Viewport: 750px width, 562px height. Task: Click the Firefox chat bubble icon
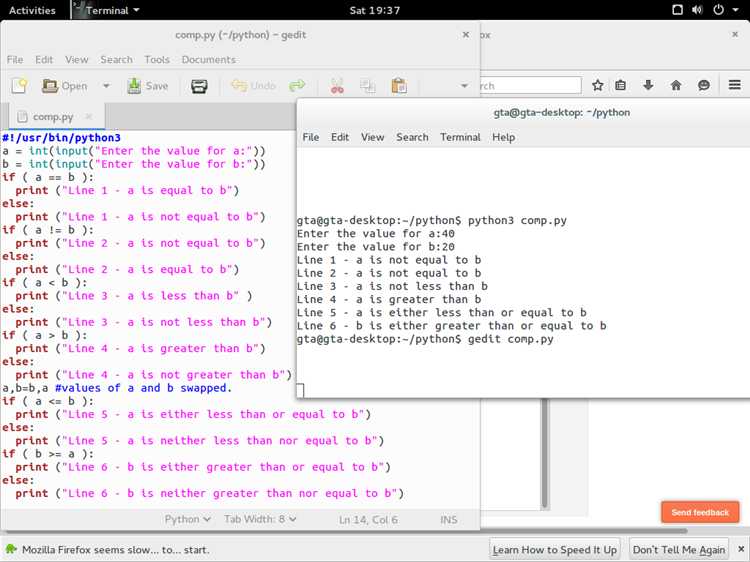point(704,86)
